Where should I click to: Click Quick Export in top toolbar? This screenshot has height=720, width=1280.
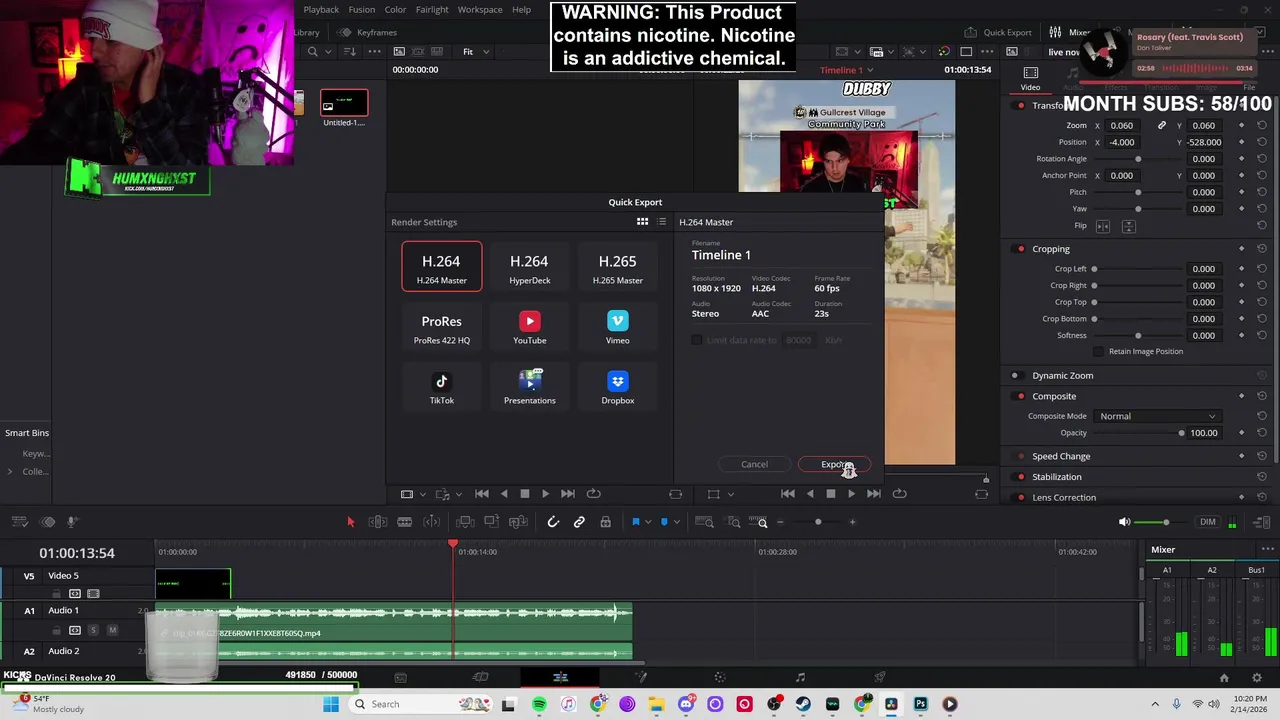[998, 32]
